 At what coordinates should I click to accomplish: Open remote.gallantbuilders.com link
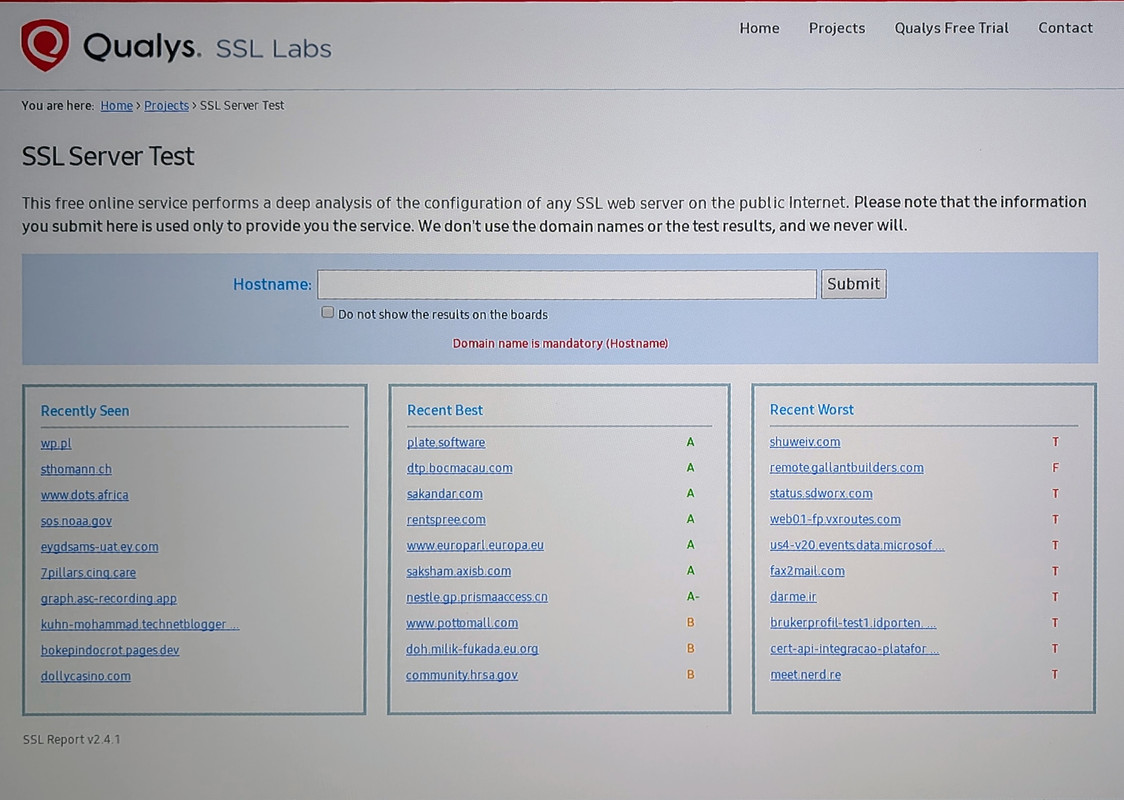[847, 467]
